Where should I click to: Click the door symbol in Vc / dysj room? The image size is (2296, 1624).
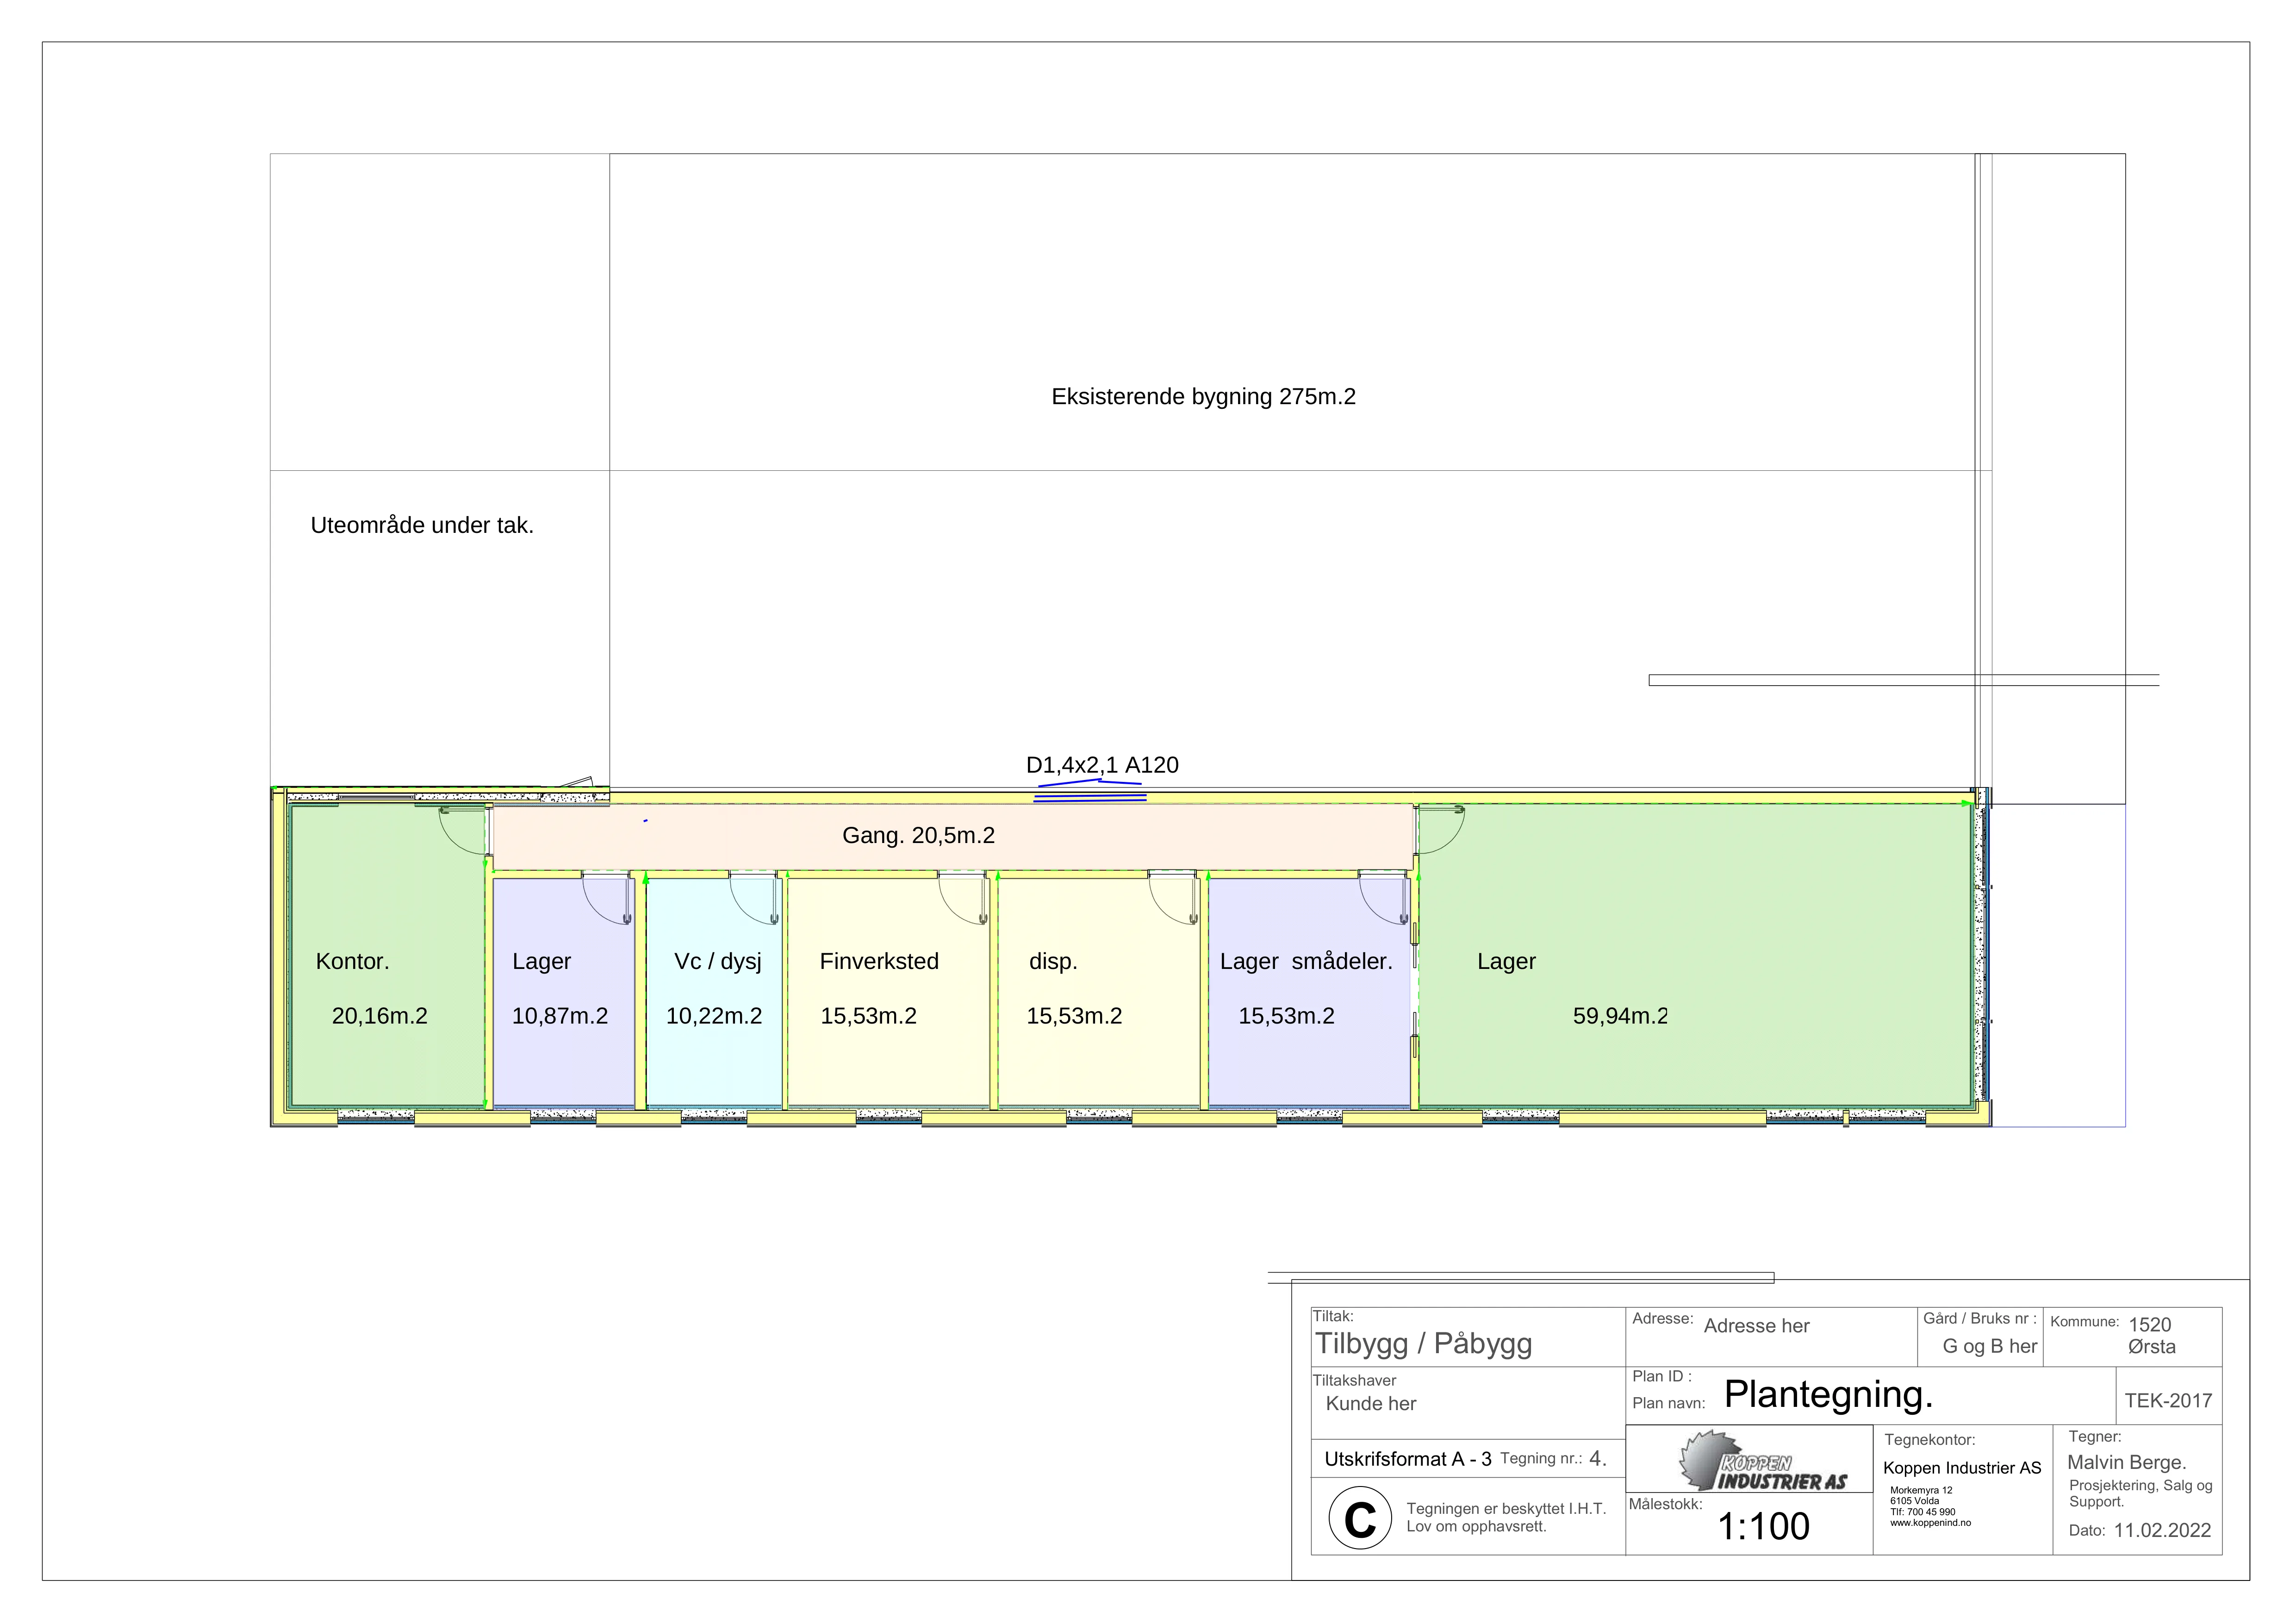tap(754, 897)
